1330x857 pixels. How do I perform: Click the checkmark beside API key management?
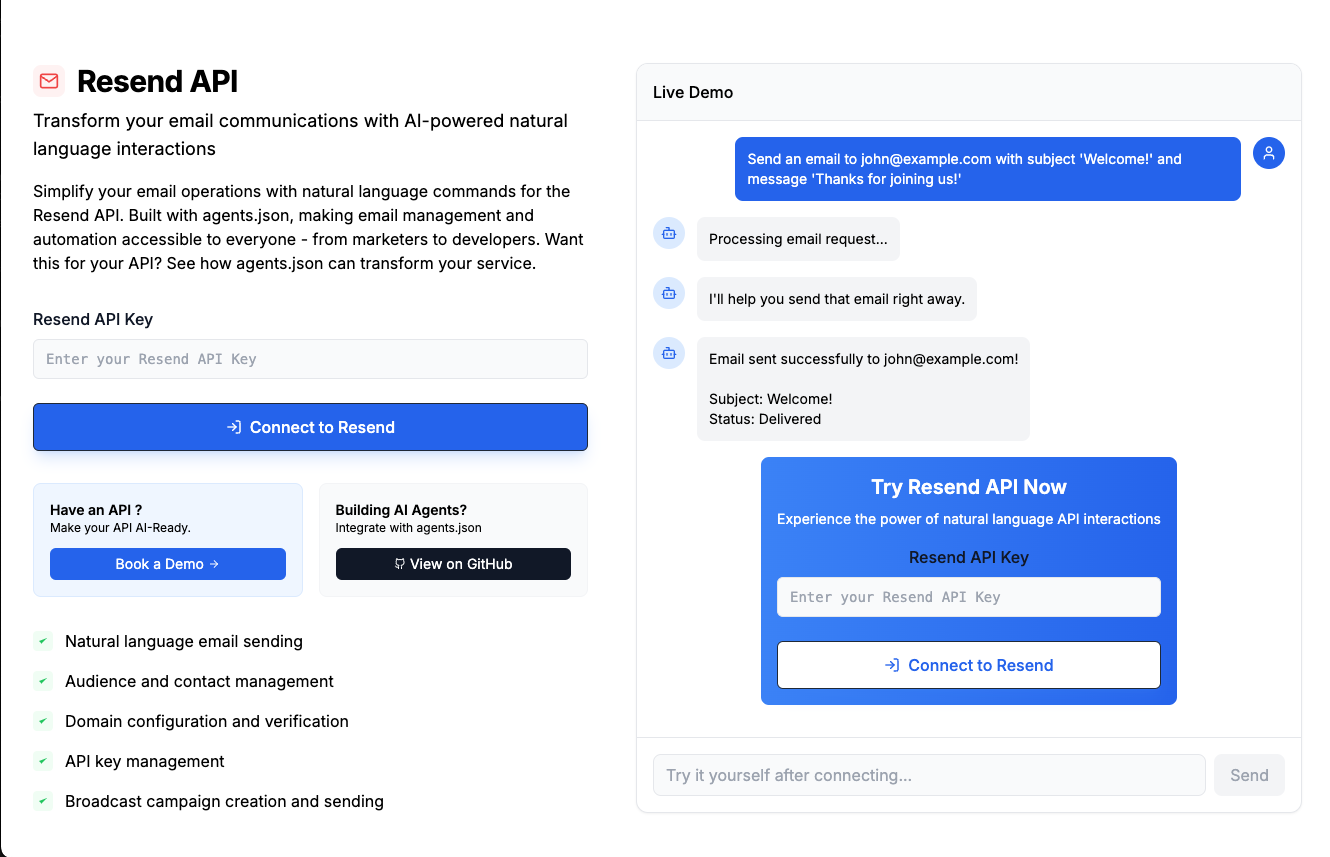[x=43, y=761]
